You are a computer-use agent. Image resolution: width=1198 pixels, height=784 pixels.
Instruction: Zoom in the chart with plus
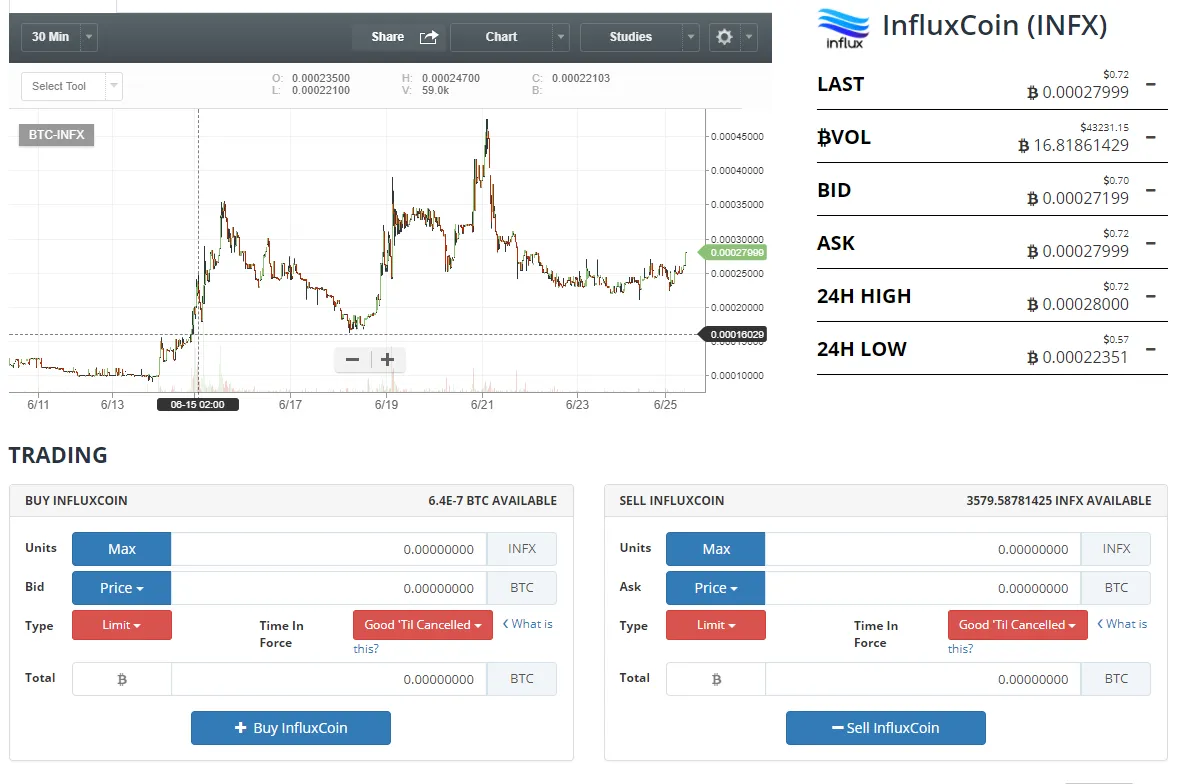pos(387,359)
